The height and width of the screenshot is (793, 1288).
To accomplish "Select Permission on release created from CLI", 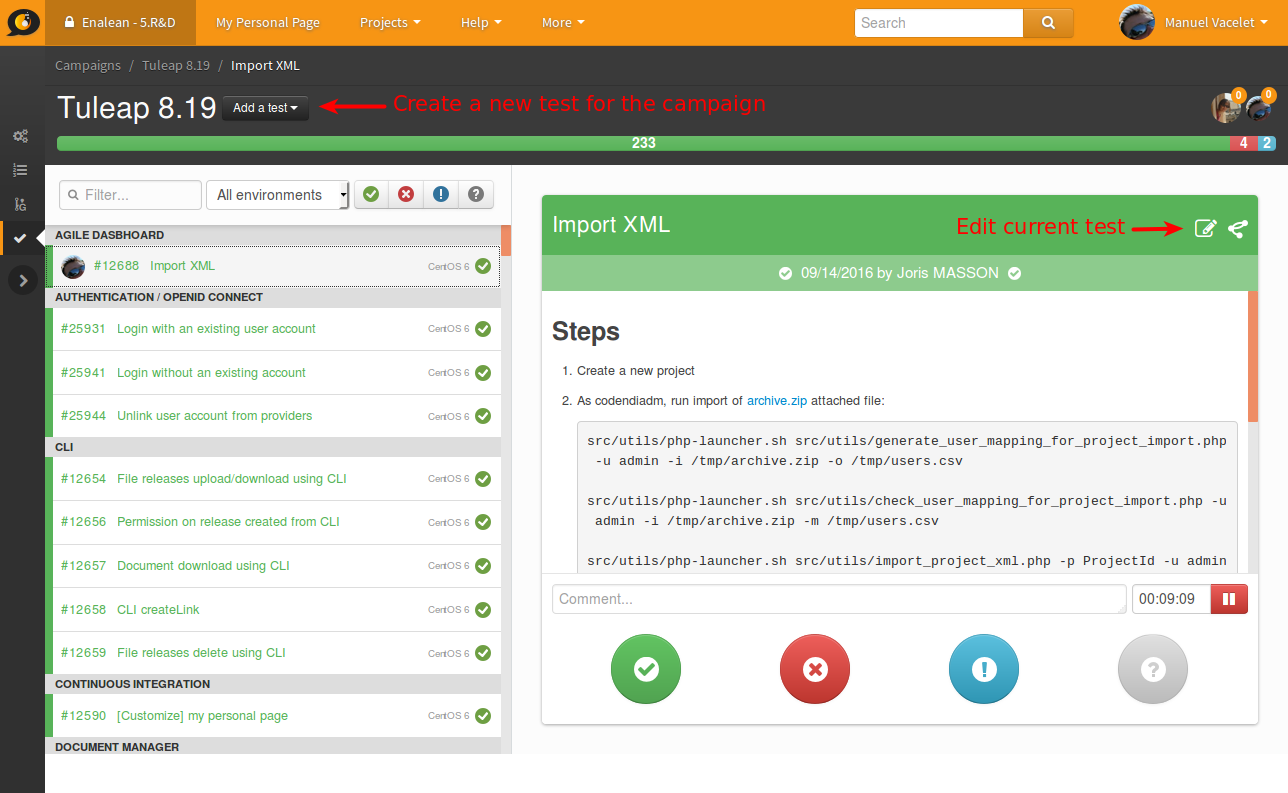I will point(274,522).
